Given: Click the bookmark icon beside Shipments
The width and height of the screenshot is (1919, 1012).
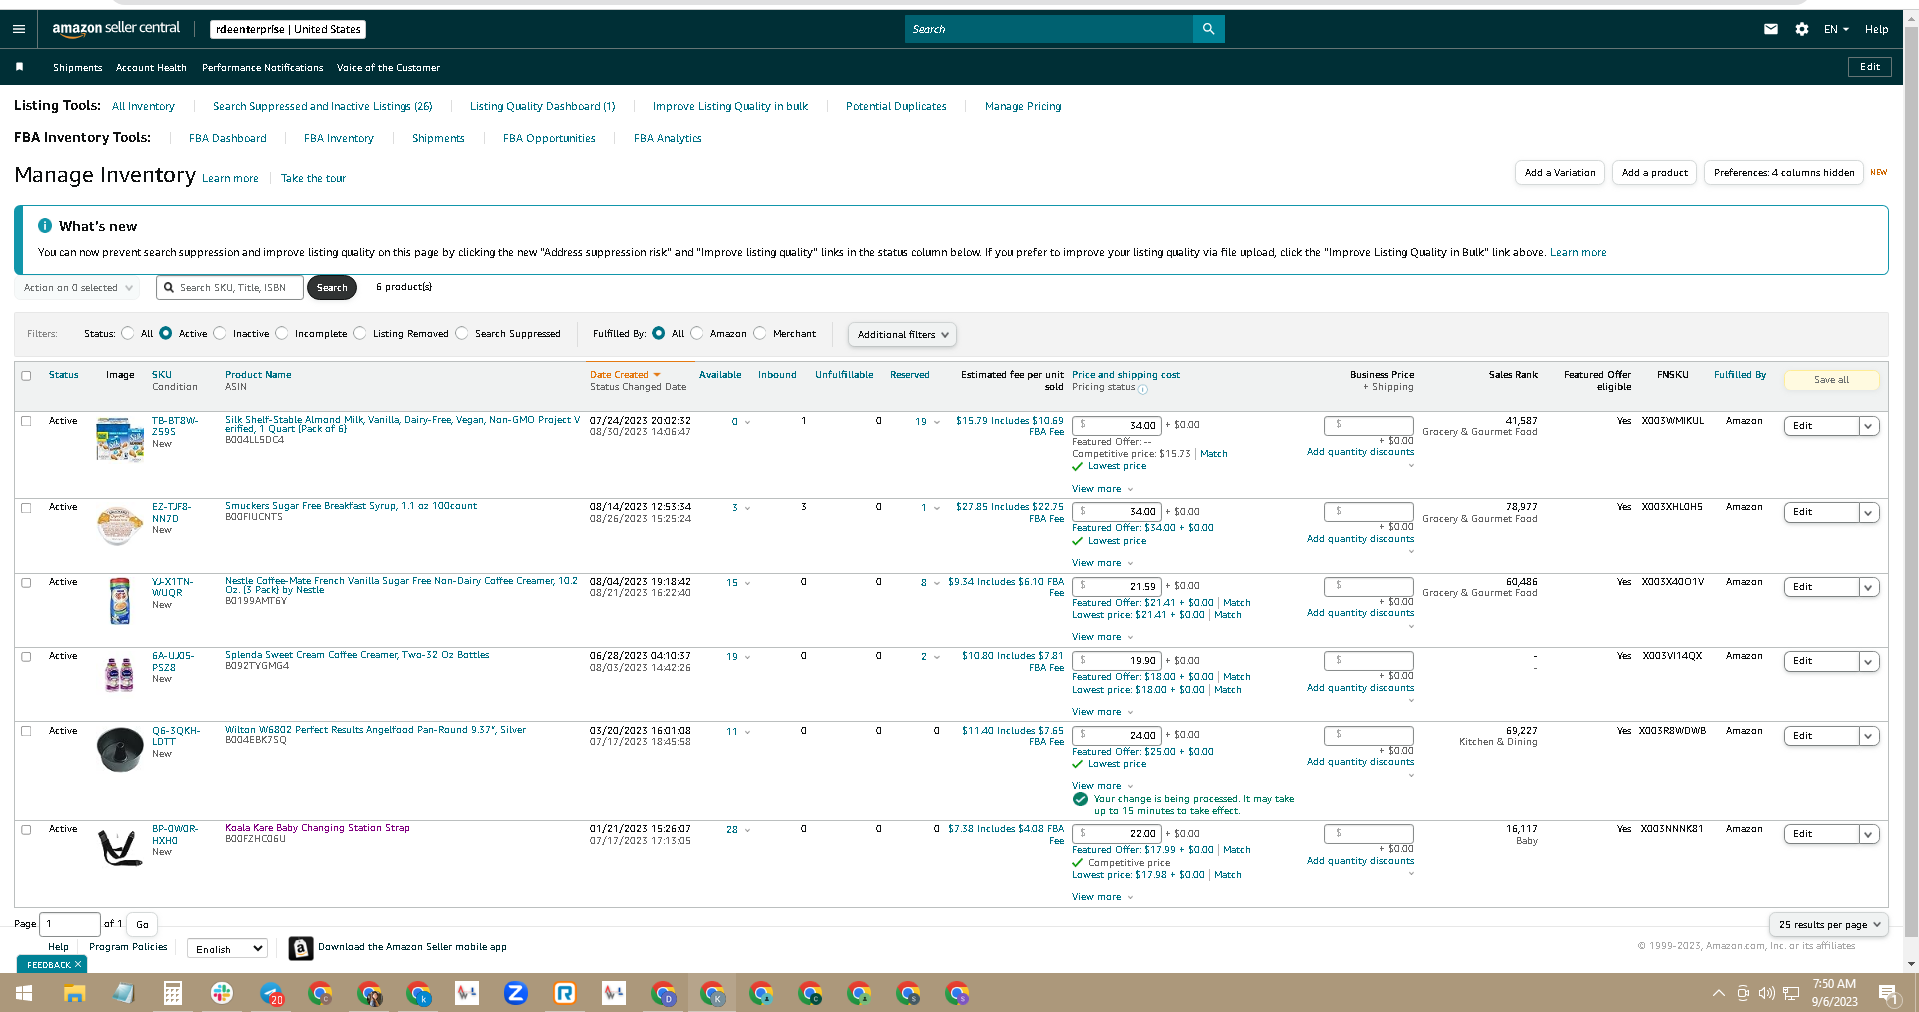Looking at the screenshot, I should (x=20, y=67).
